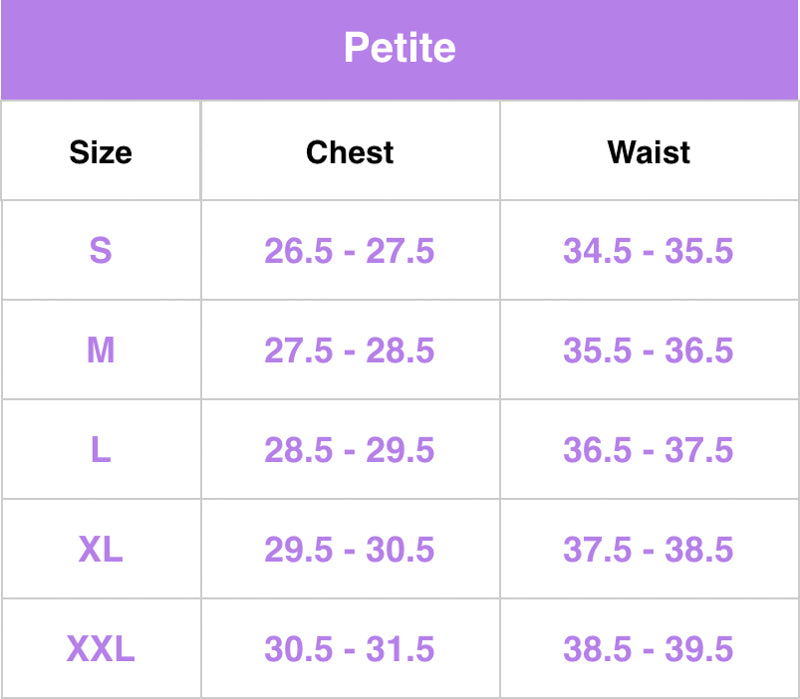Screen dimensions: 800x699
Task: Select waist value 38.5 - 39.5
Action: [648, 649]
